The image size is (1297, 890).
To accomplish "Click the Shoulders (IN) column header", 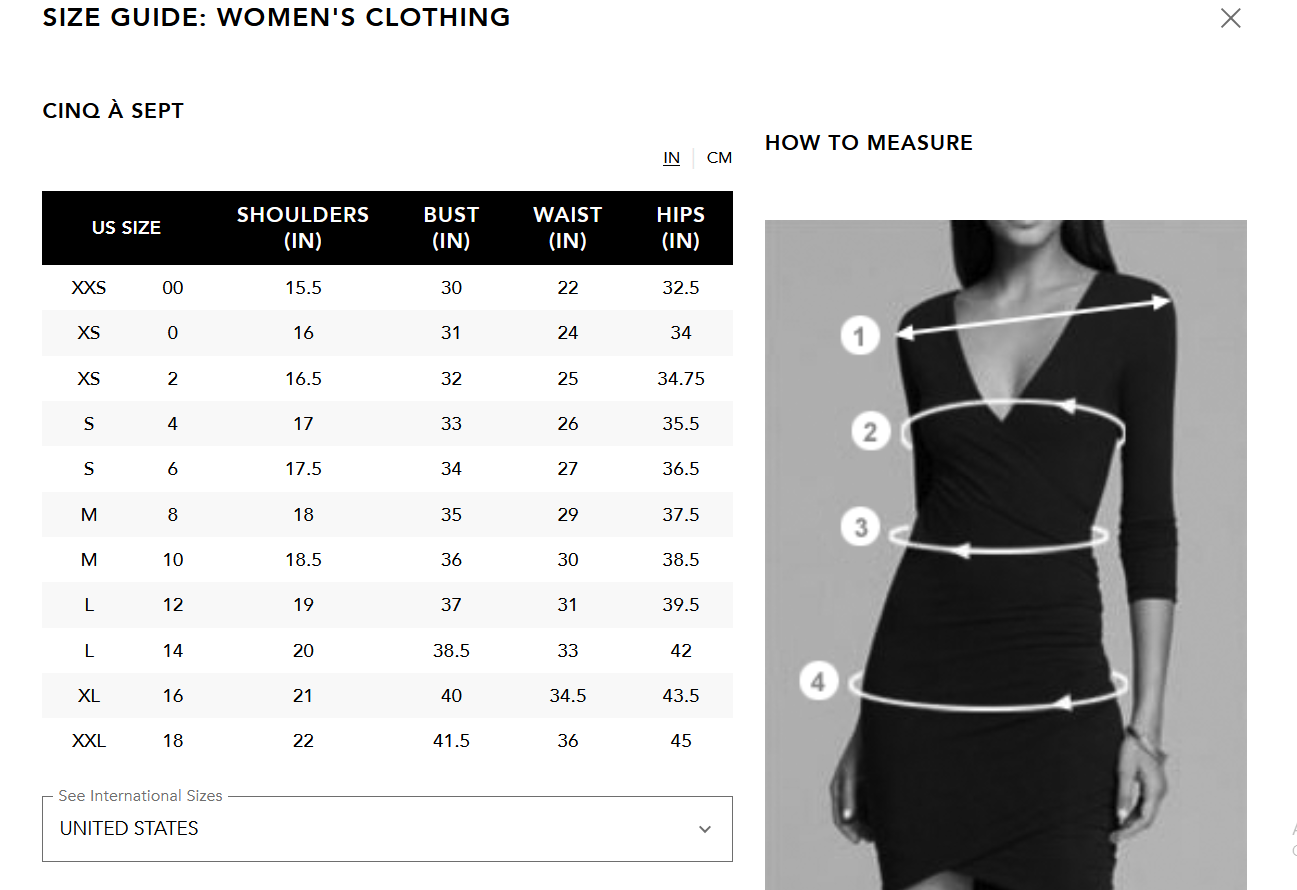I will (303, 228).
